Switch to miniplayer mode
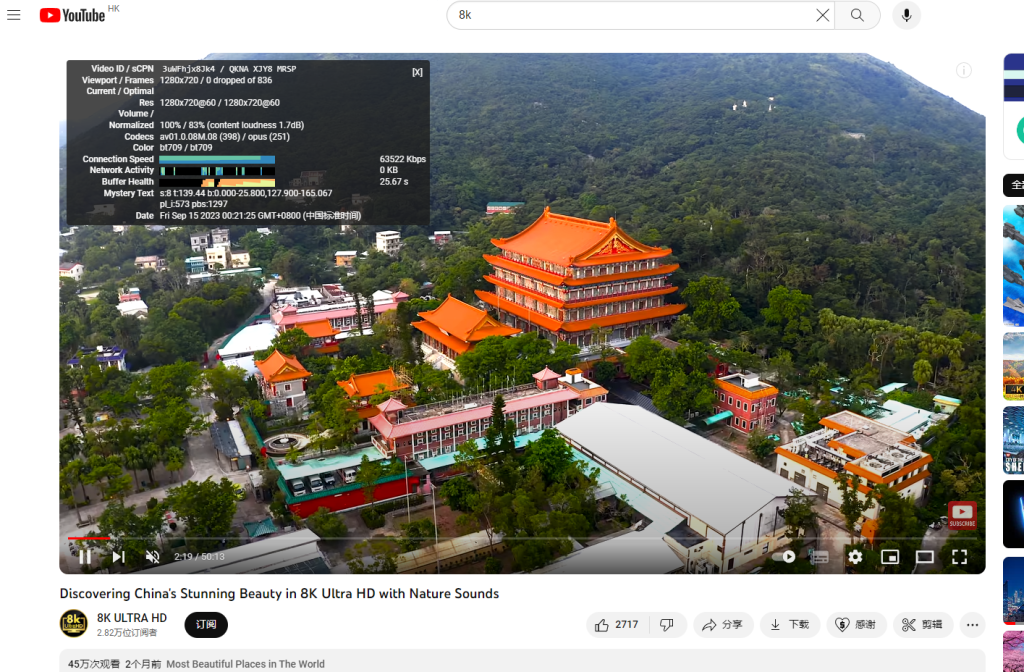The image size is (1024, 672). point(890,557)
